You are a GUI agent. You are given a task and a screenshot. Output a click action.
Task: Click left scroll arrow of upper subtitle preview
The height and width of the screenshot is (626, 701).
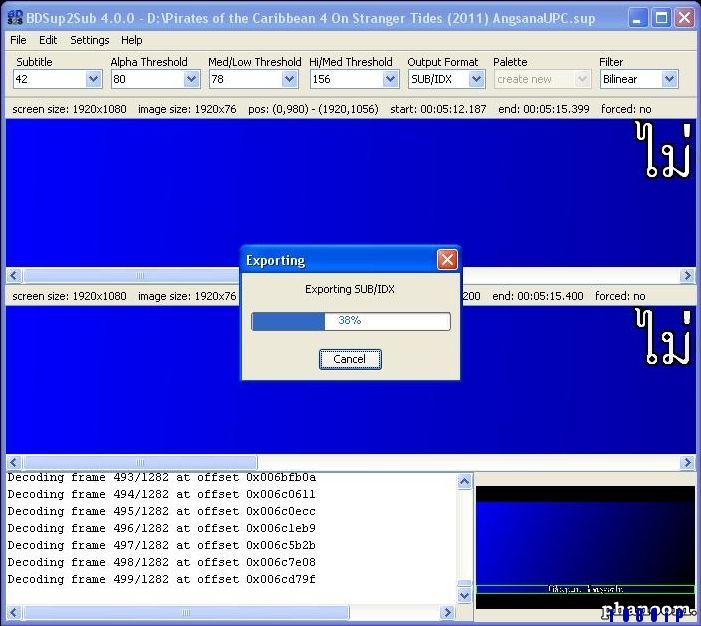click(x=13, y=275)
